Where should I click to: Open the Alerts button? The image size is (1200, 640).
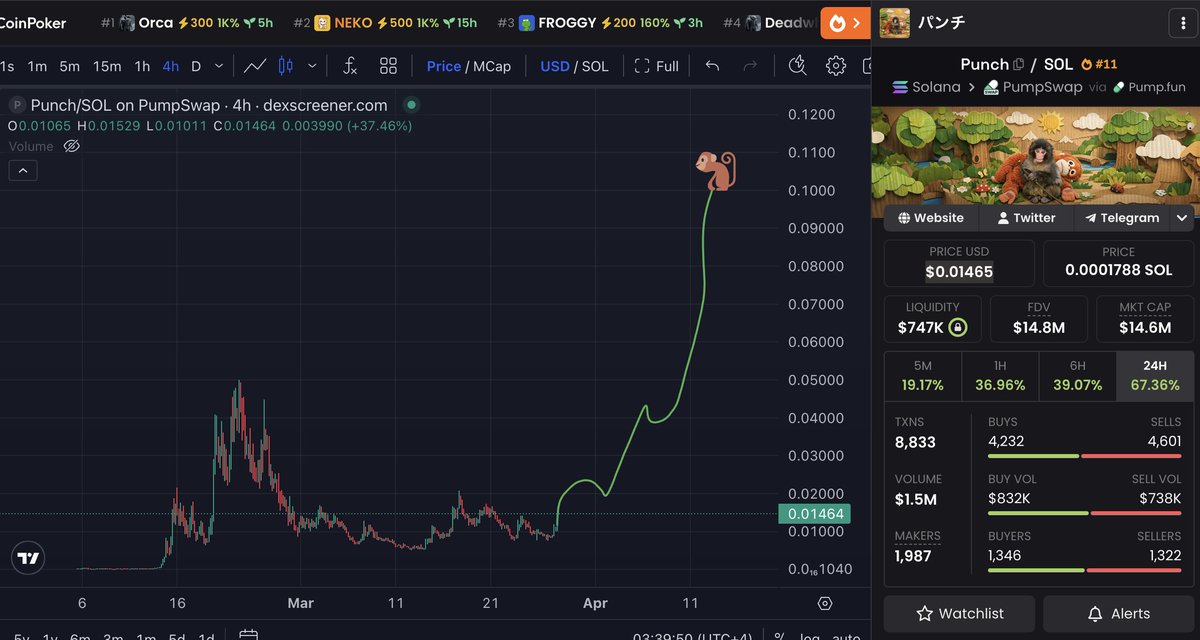[x=1118, y=613]
